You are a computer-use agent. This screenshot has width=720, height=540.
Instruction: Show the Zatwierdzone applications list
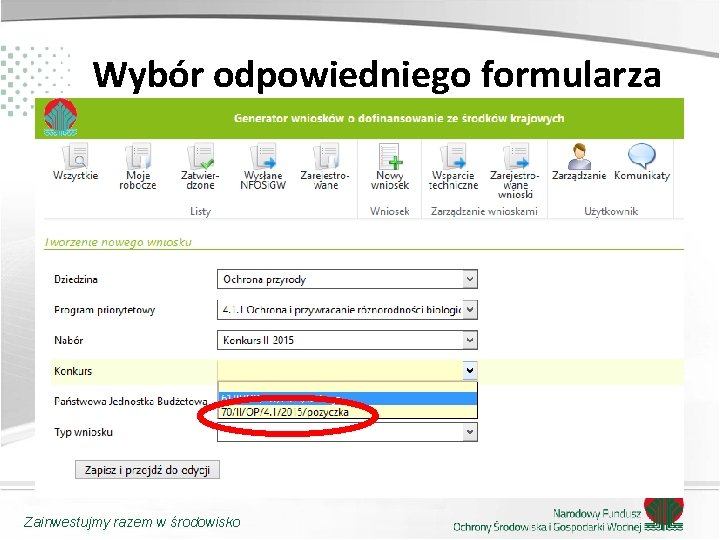pos(200,166)
